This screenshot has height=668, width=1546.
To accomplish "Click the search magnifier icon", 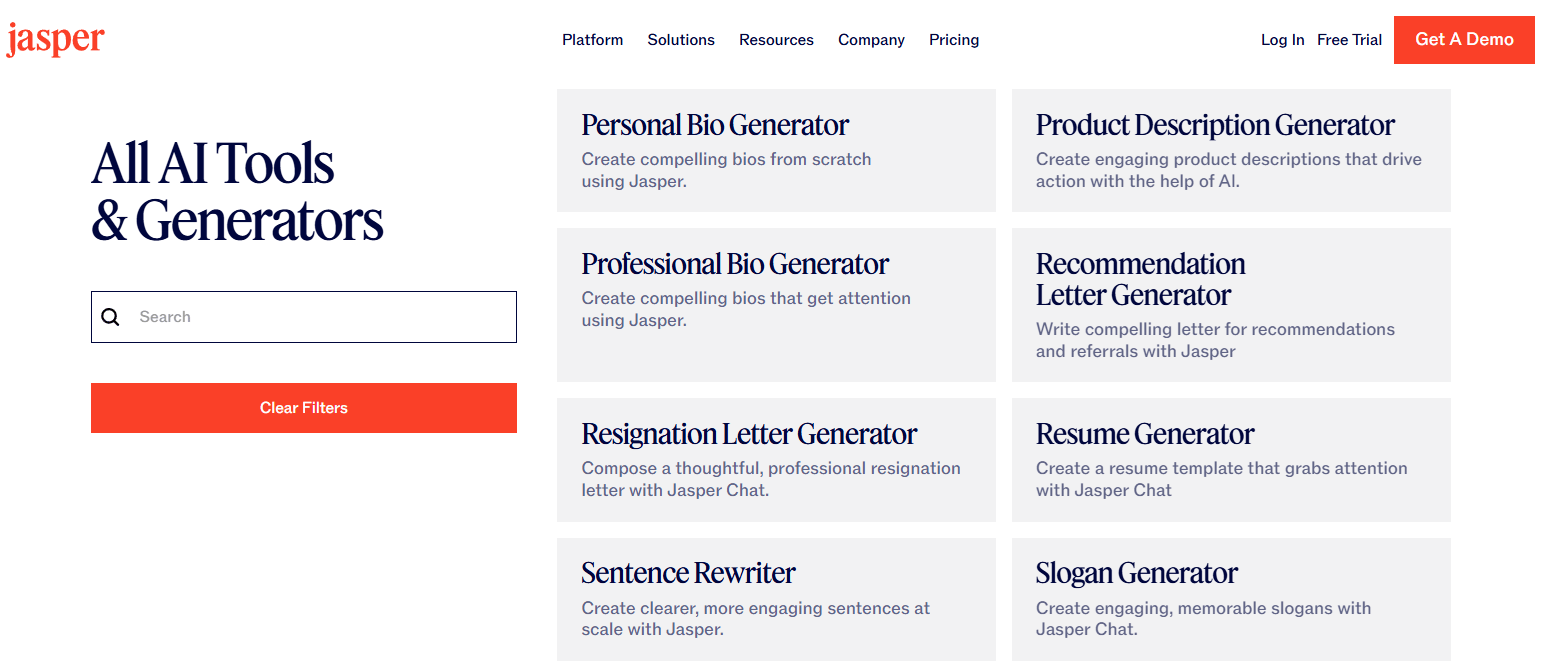I will coord(111,317).
